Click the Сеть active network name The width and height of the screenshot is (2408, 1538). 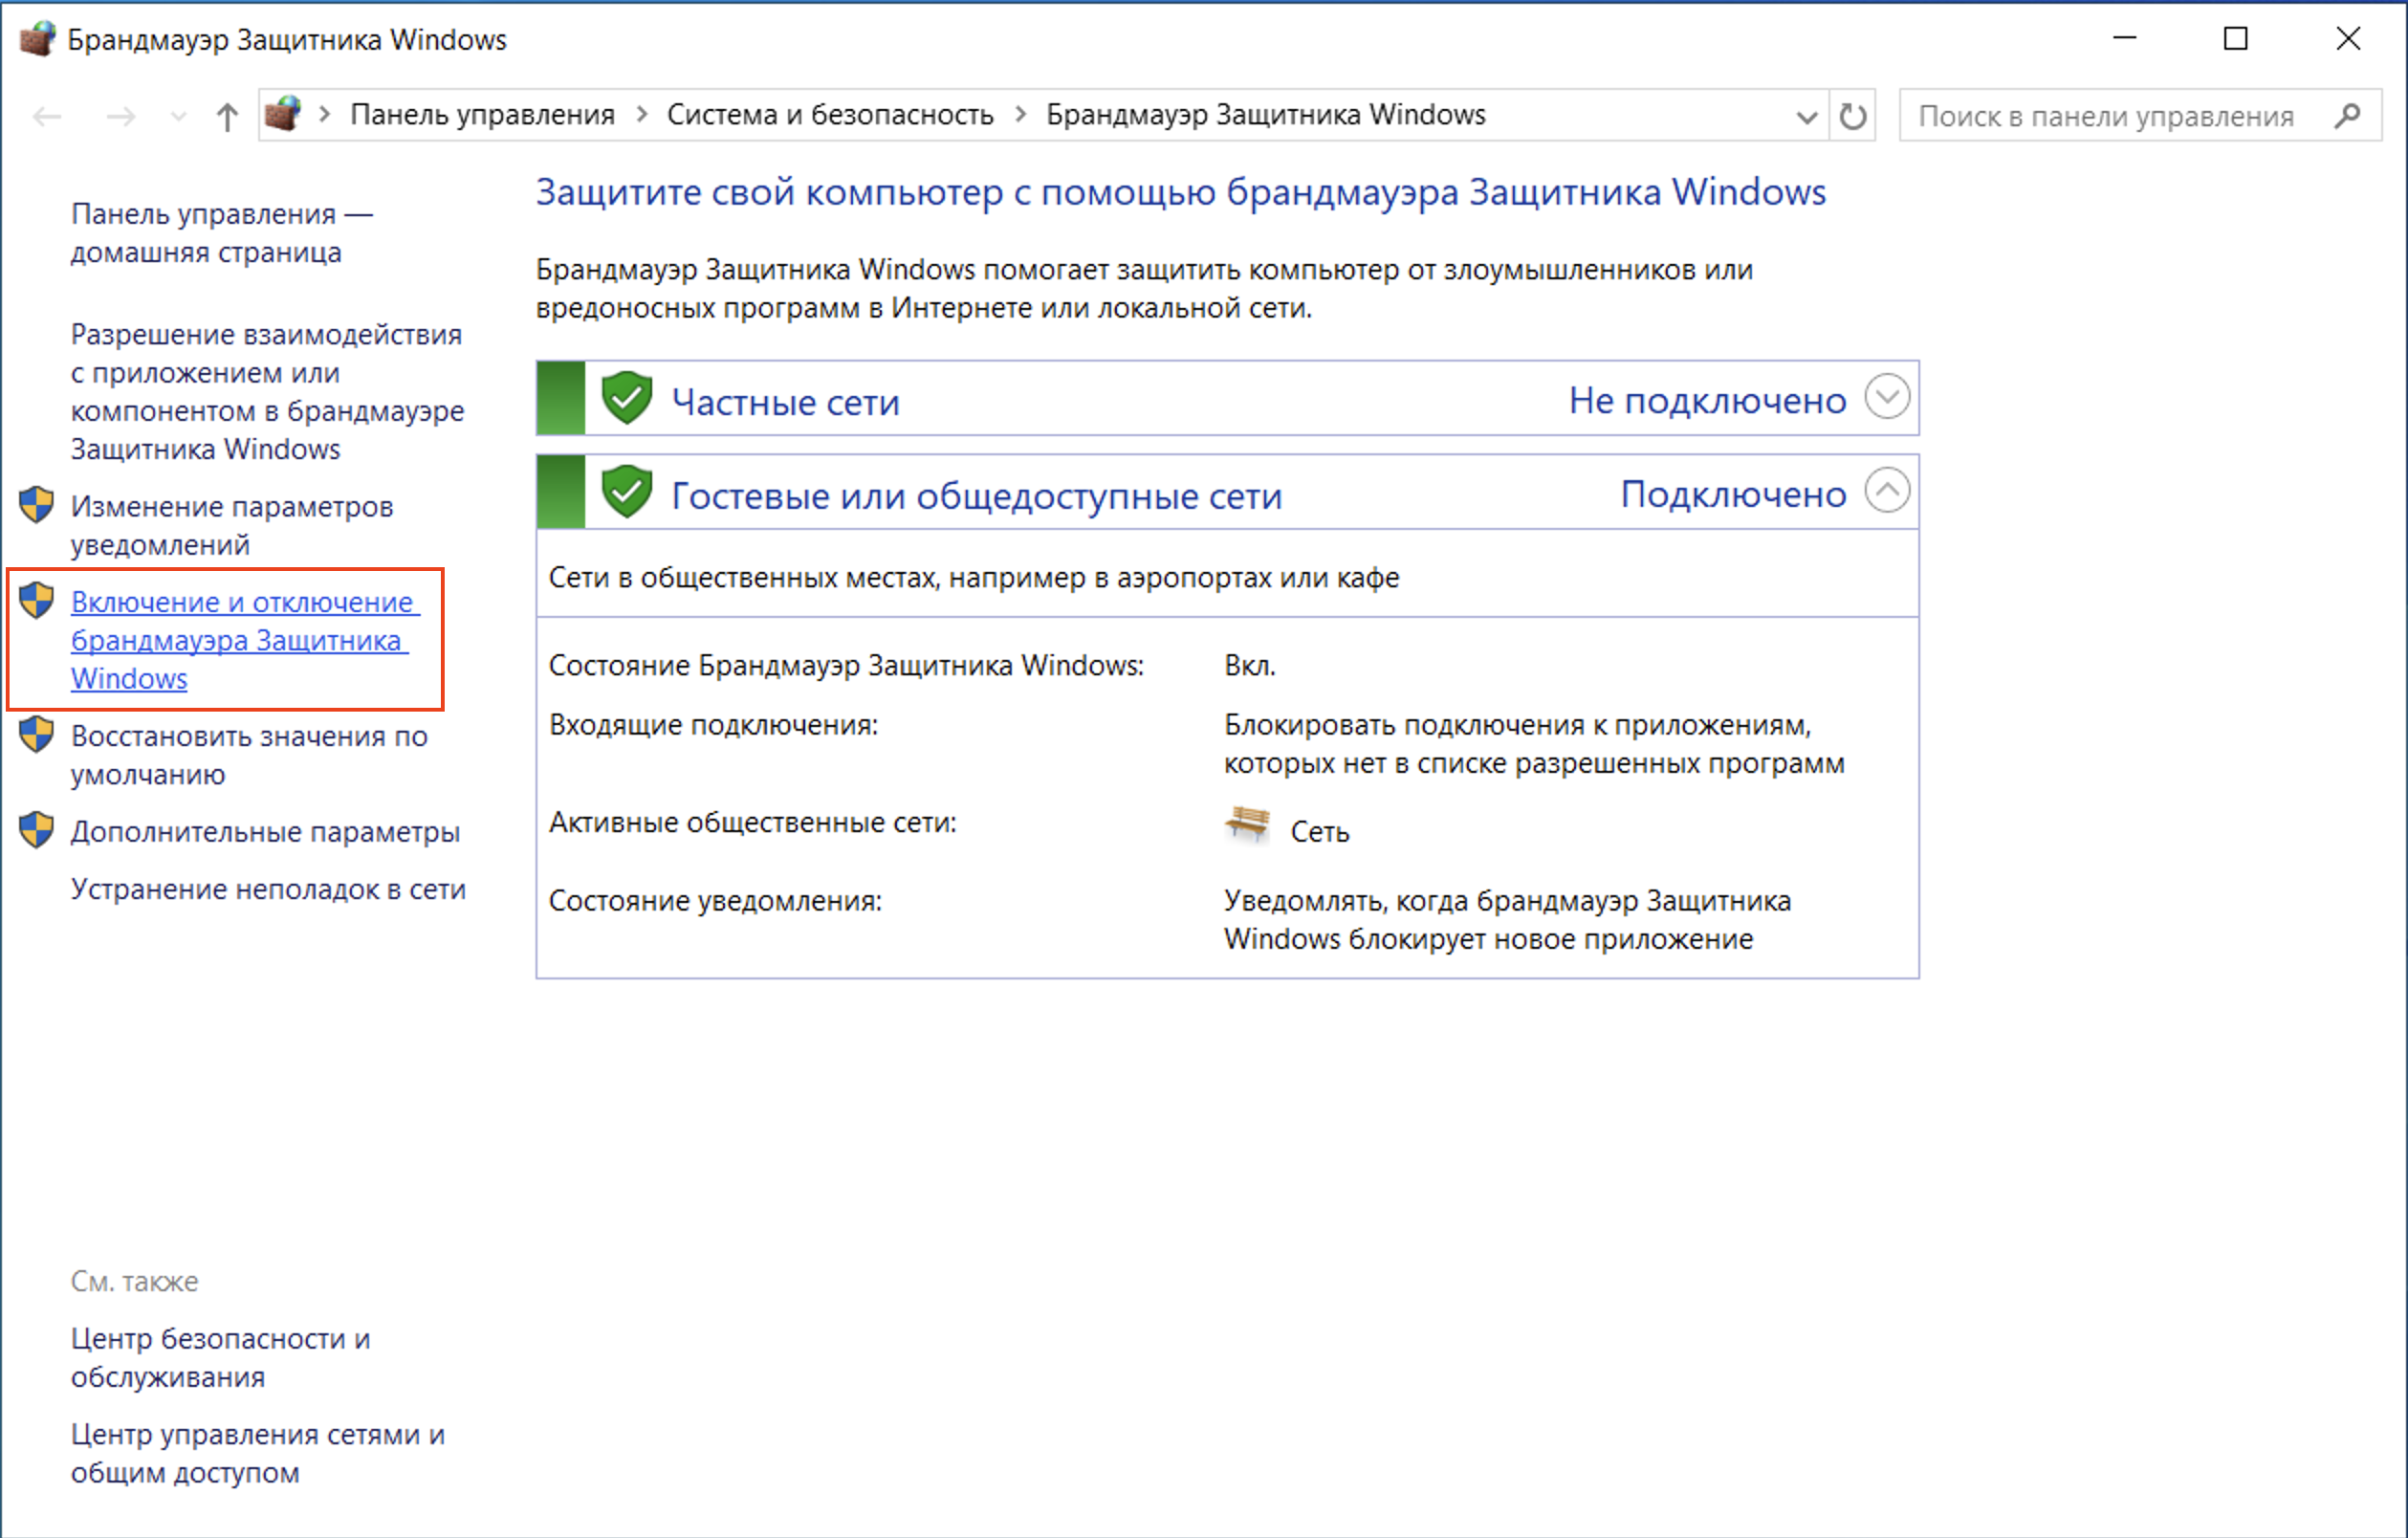click(1320, 832)
